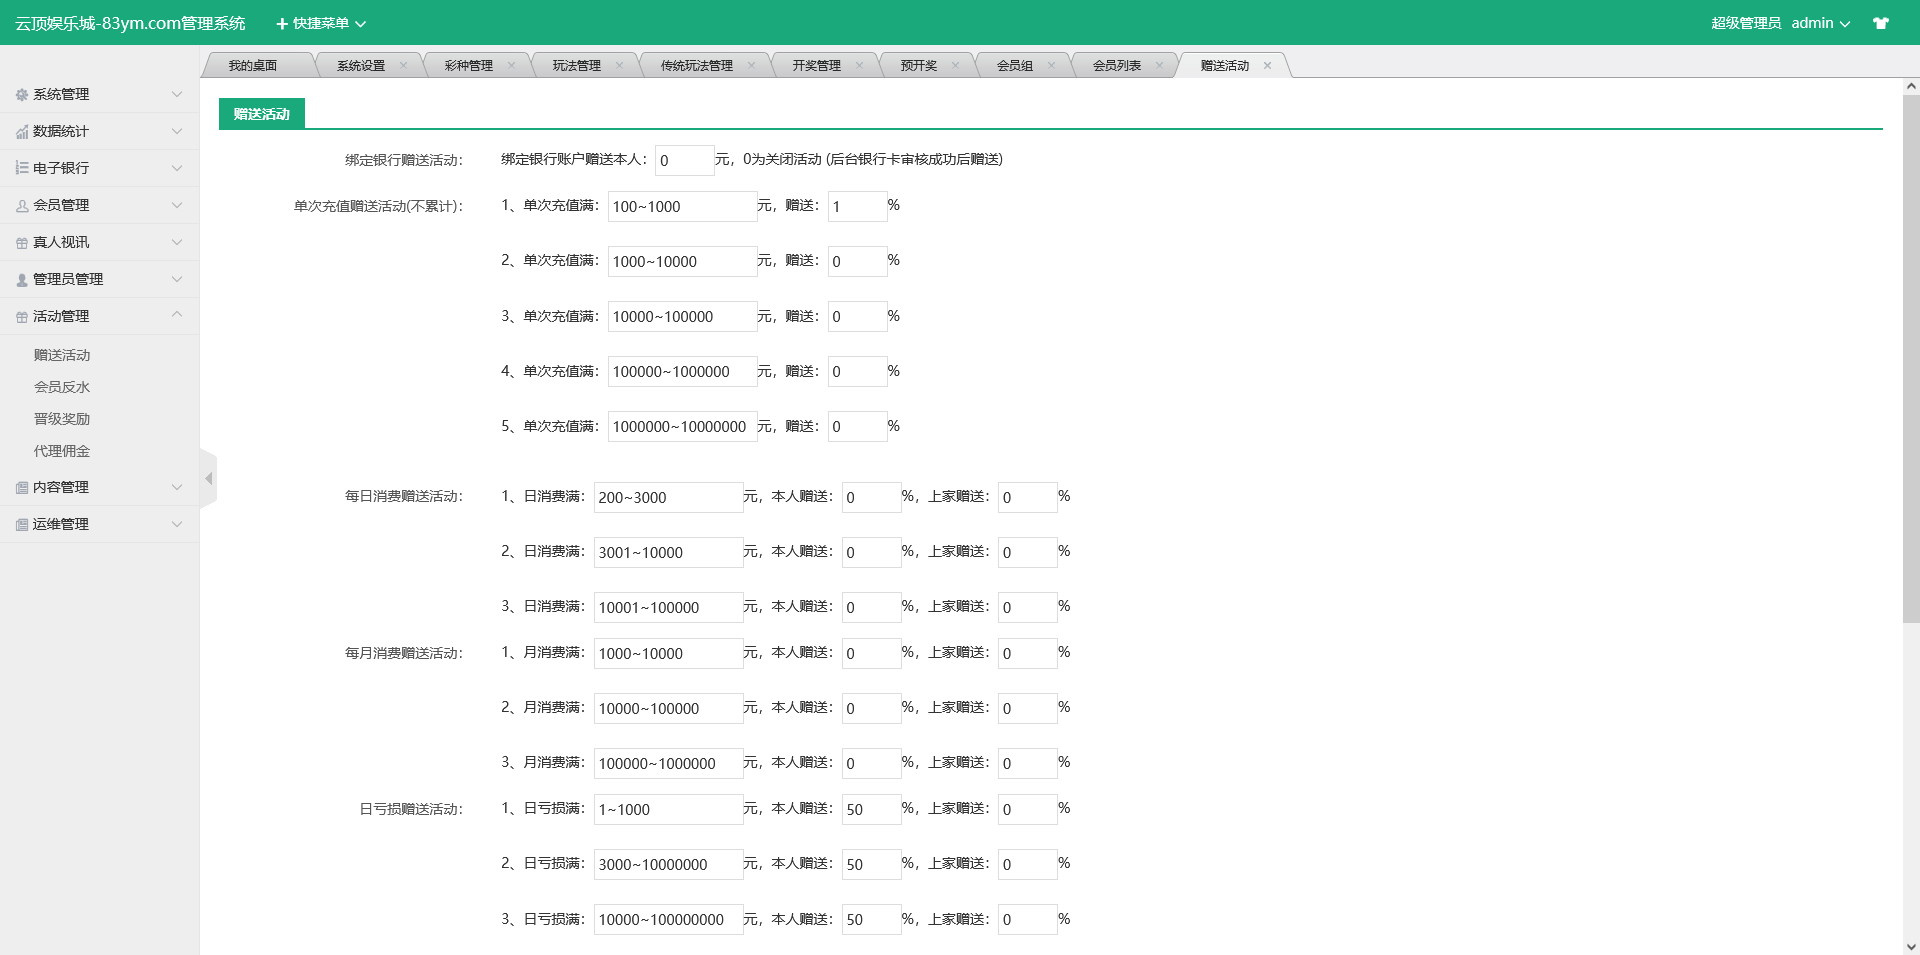Click the vertical scrollbar thumb
The image size is (1920, 955).
tap(1911, 360)
